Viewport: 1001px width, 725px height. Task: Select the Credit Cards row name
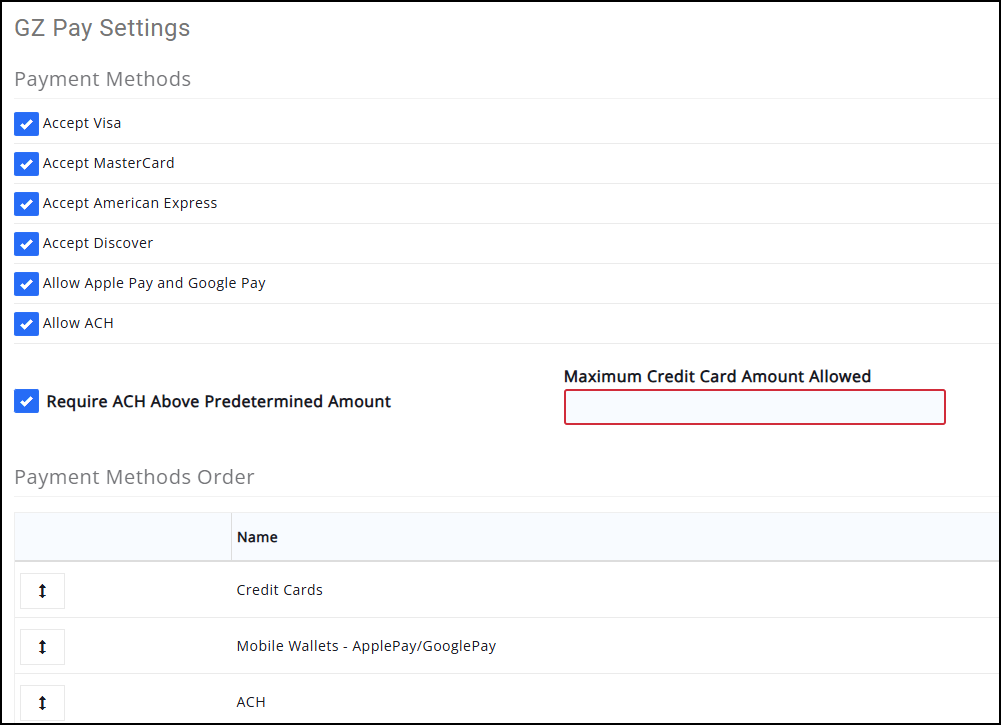tap(279, 590)
